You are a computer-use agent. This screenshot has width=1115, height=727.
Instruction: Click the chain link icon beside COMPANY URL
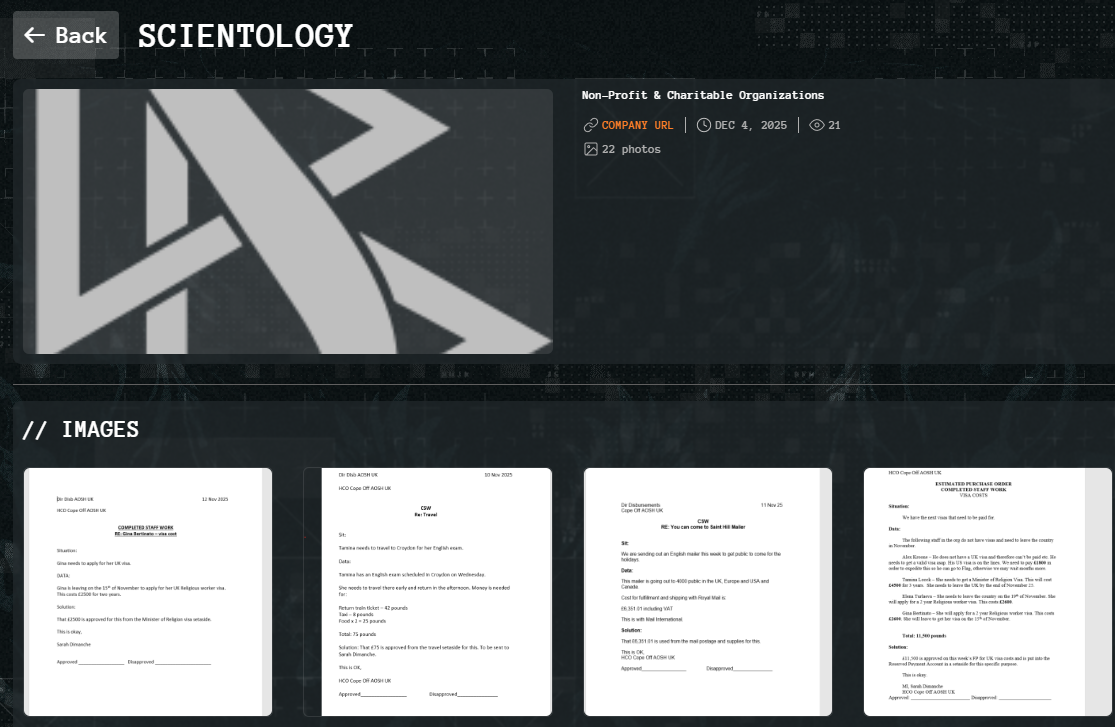(x=590, y=125)
